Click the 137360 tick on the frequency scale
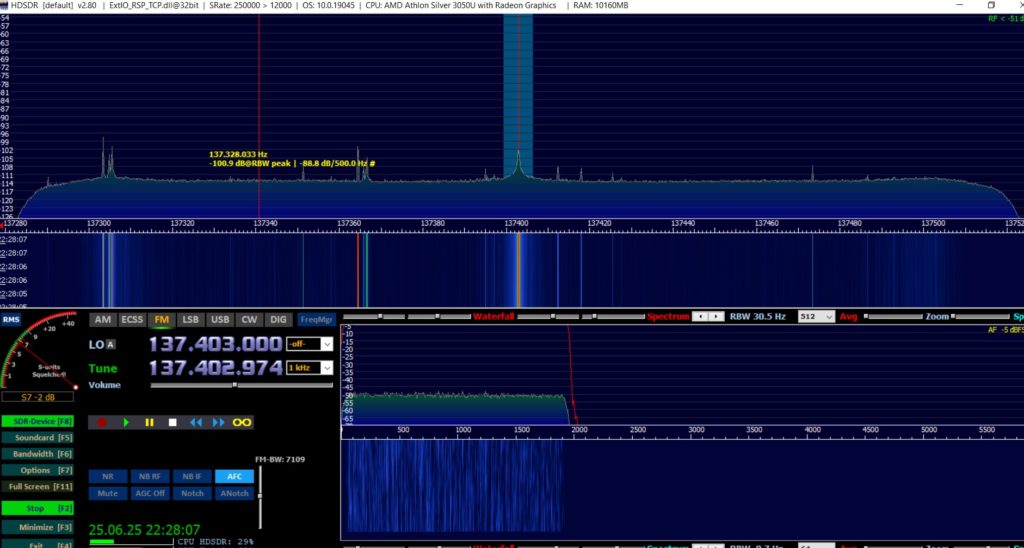 click(349, 223)
